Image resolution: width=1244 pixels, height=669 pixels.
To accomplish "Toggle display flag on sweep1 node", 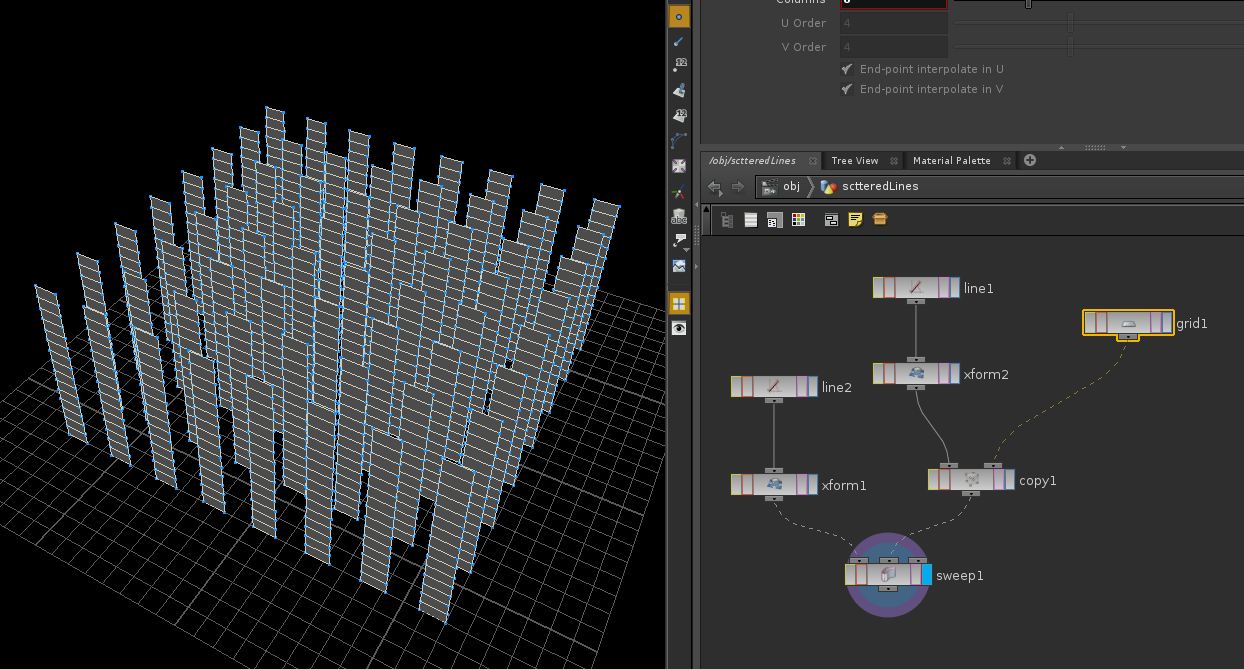I will click(927, 575).
